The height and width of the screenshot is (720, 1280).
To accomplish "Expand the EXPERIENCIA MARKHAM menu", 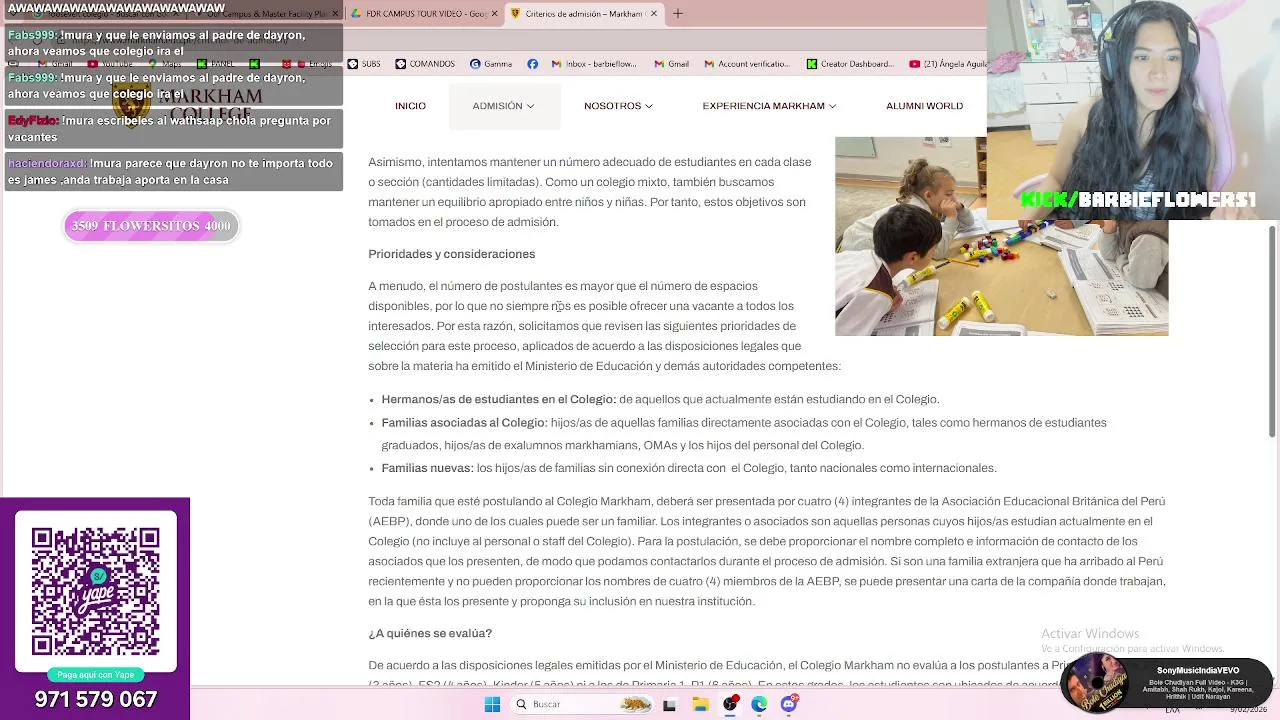I will (x=769, y=106).
